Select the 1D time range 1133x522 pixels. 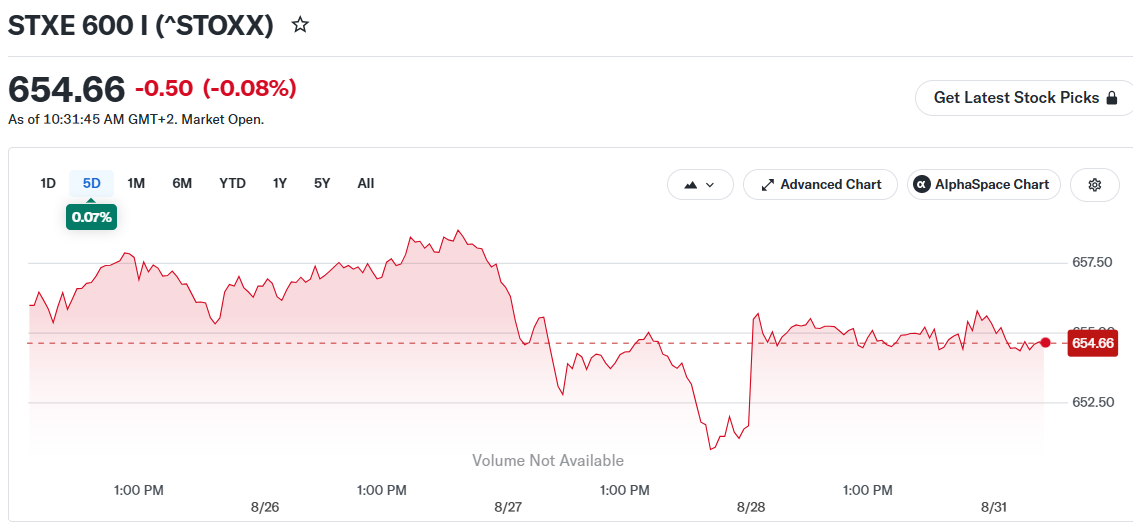(x=48, y=184)
